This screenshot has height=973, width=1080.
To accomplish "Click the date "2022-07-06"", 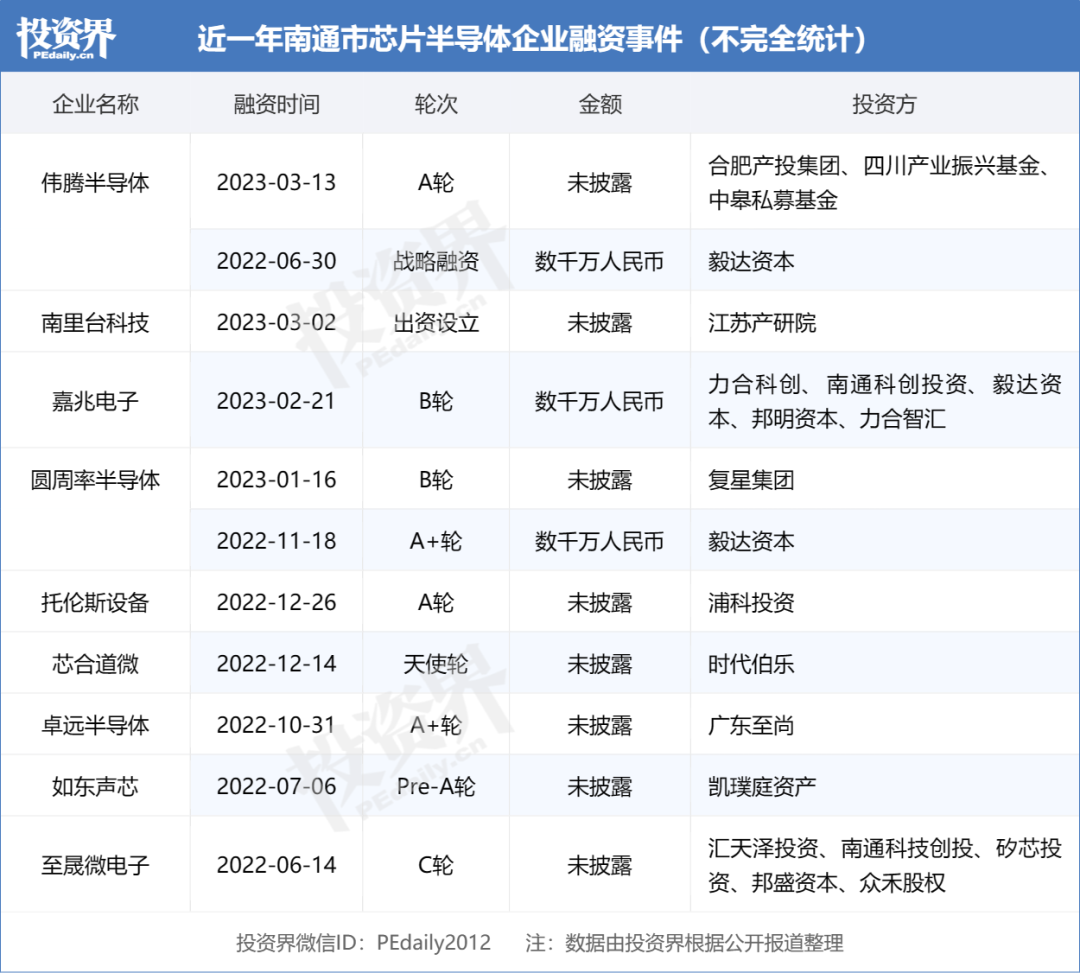I will pos(276,786).
